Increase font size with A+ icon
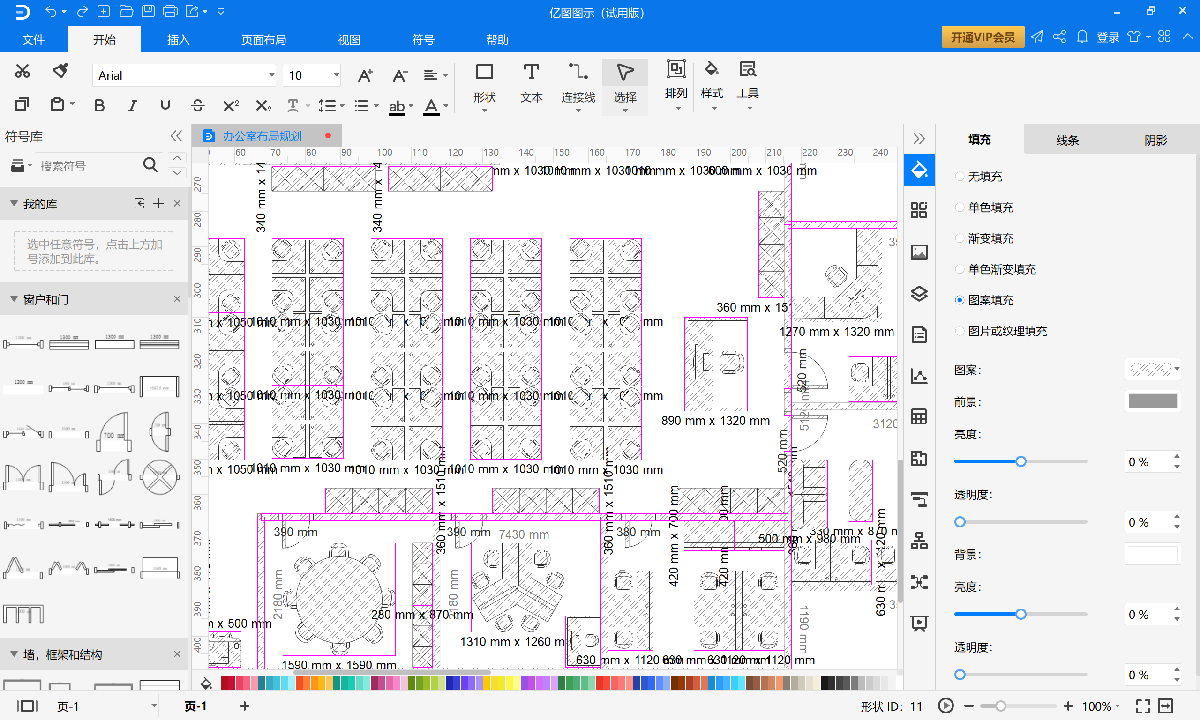1200x720 pixels. (365, 75)
